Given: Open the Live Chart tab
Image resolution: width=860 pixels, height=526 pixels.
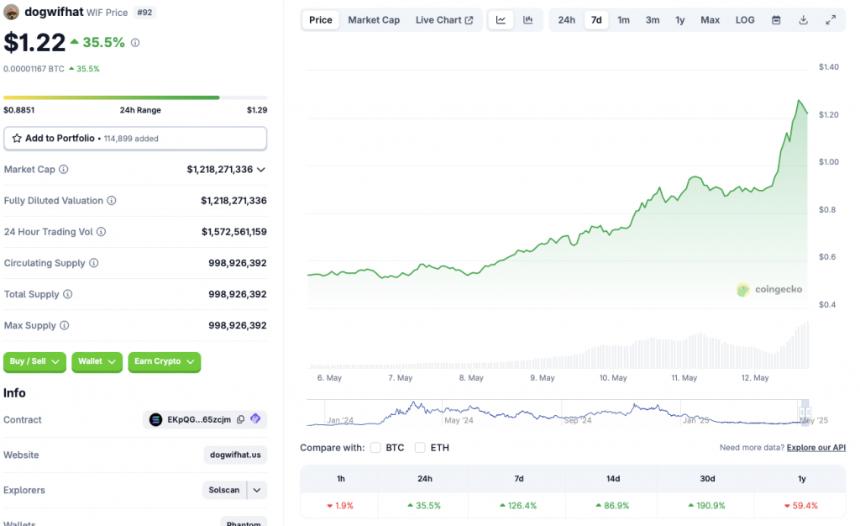Looking at the screenshot, I should pyautogui.click(x=444, y=20).
